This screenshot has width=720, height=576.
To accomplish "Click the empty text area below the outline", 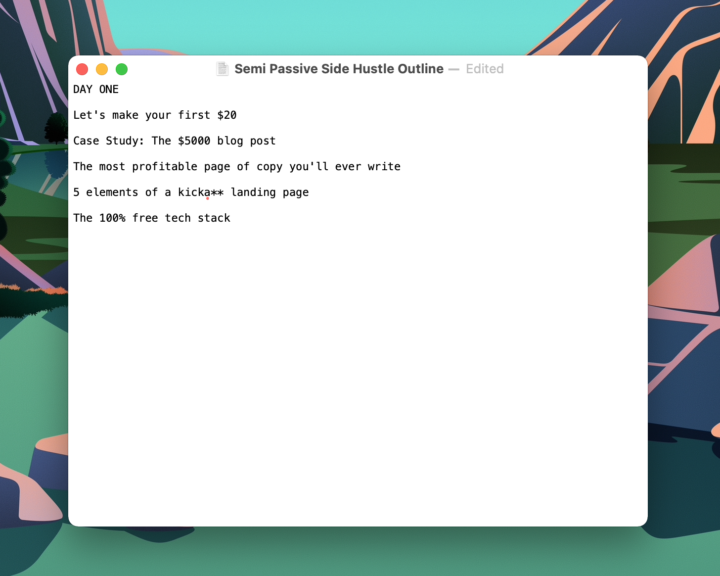I will (358, 377).
